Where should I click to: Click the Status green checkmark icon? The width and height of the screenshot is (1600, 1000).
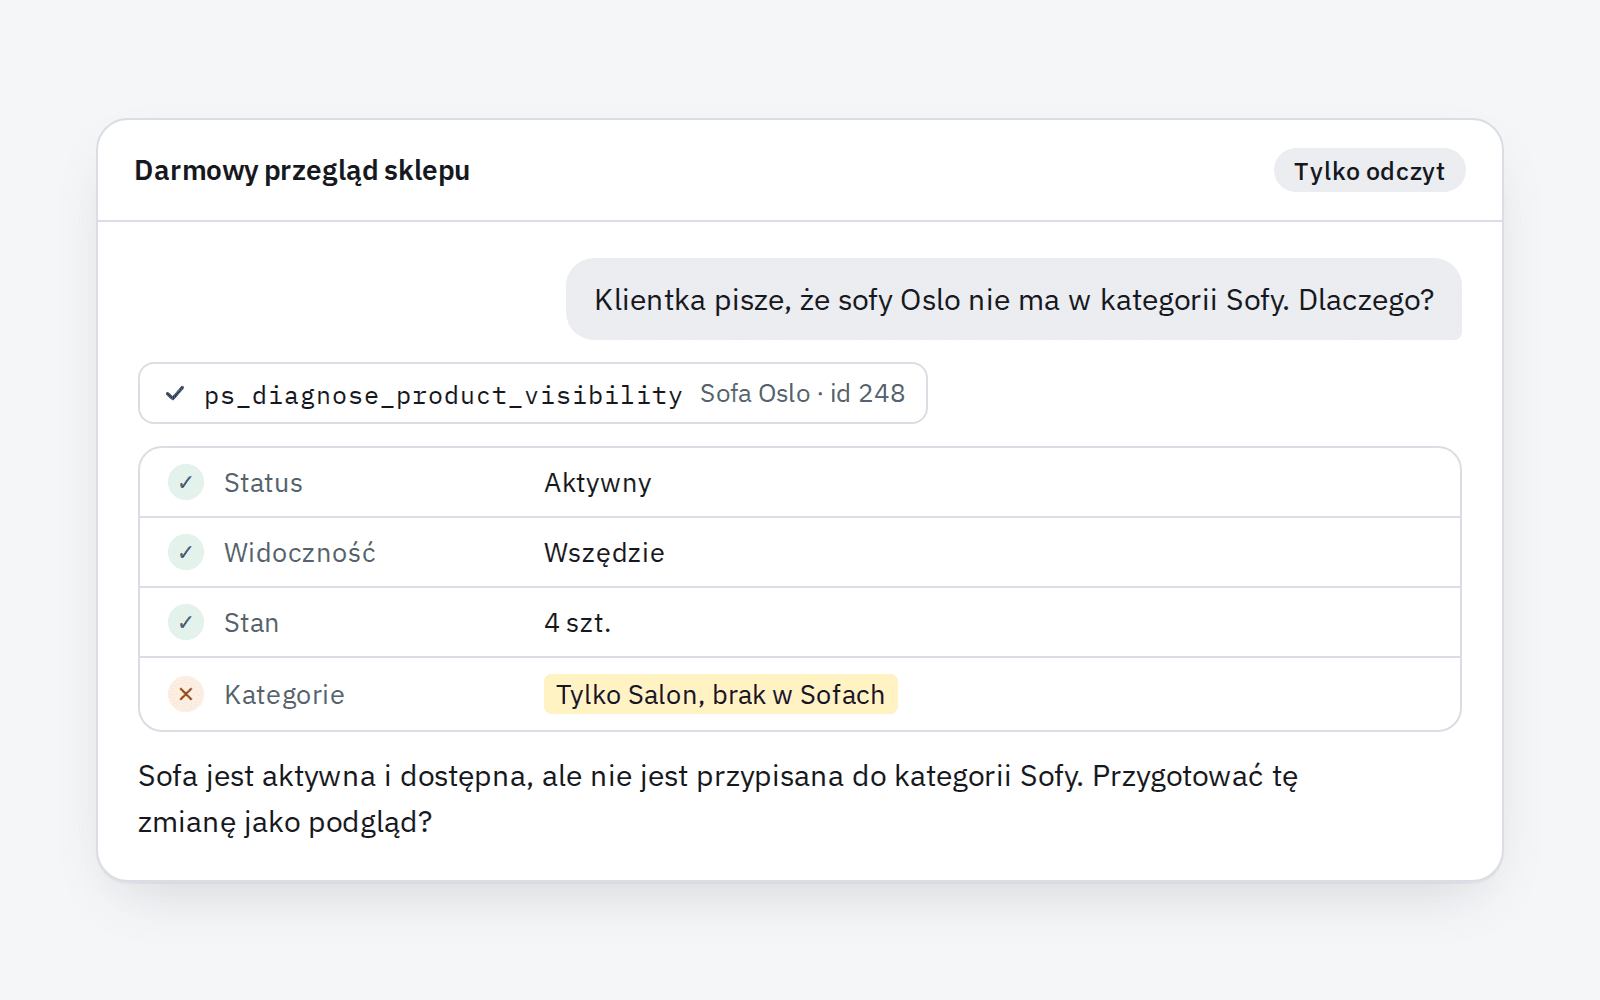tap(186, 482)
